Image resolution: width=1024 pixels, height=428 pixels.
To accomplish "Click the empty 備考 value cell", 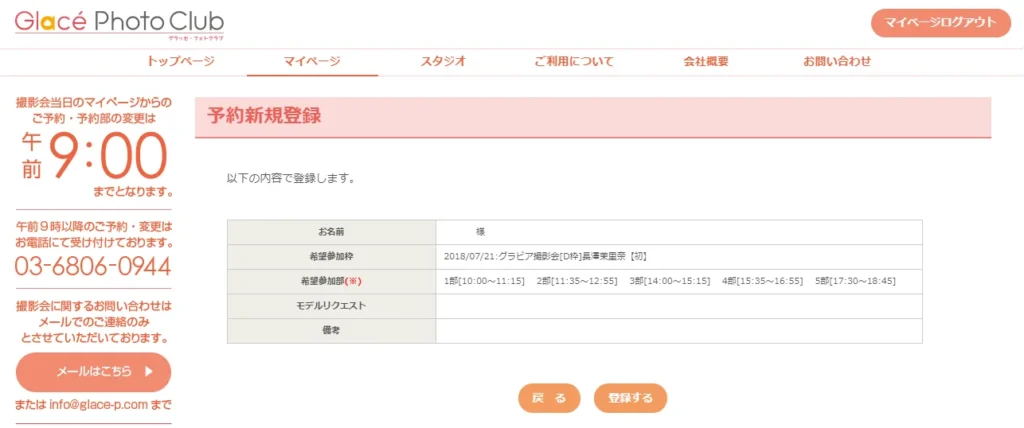I will click(678, 330).
